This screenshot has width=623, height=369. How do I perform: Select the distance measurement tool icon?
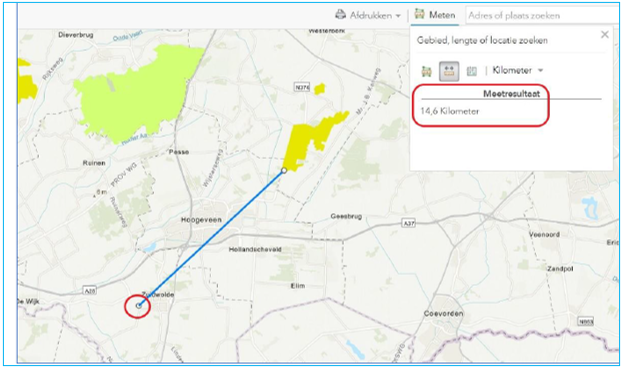coord(449,71)
